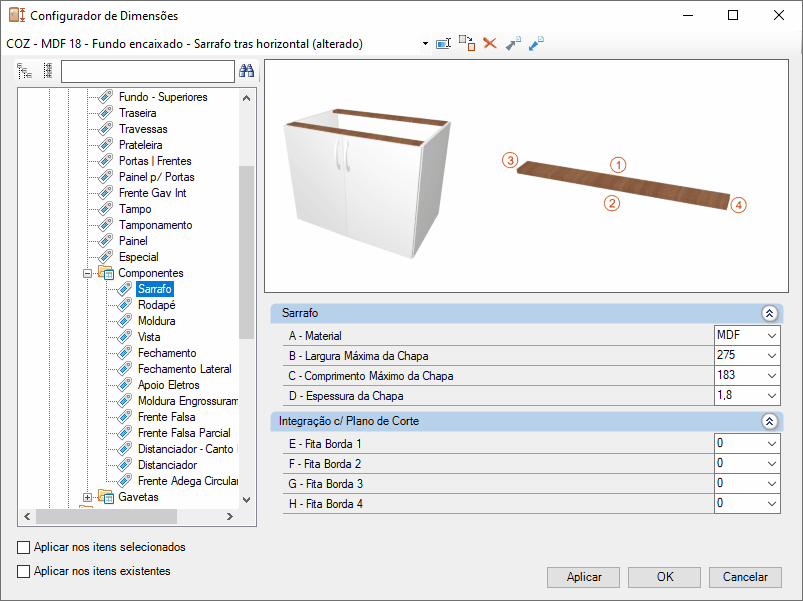Image resolution: width=803 pixels, height=601 pixels.
Task: Click the numbered marker 1 on the board
Action: point(619,165)
